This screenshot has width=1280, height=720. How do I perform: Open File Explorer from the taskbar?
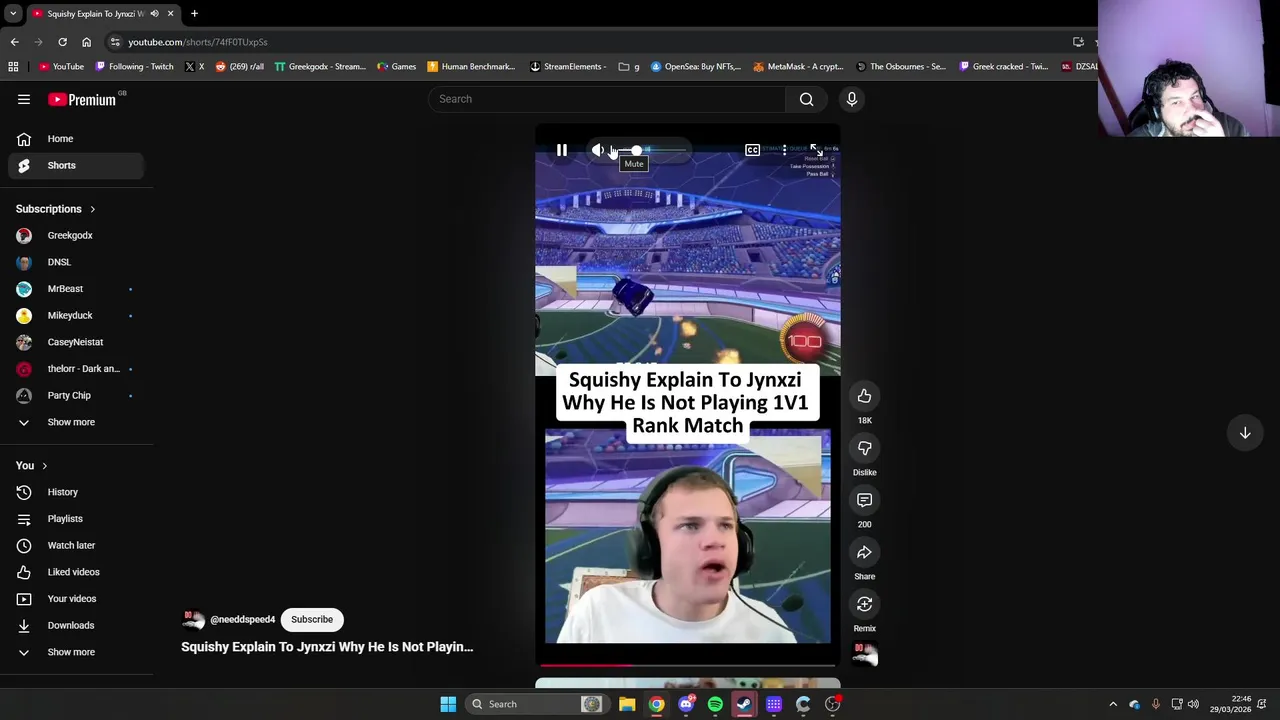pyautogui.click(x=627, y=704)
